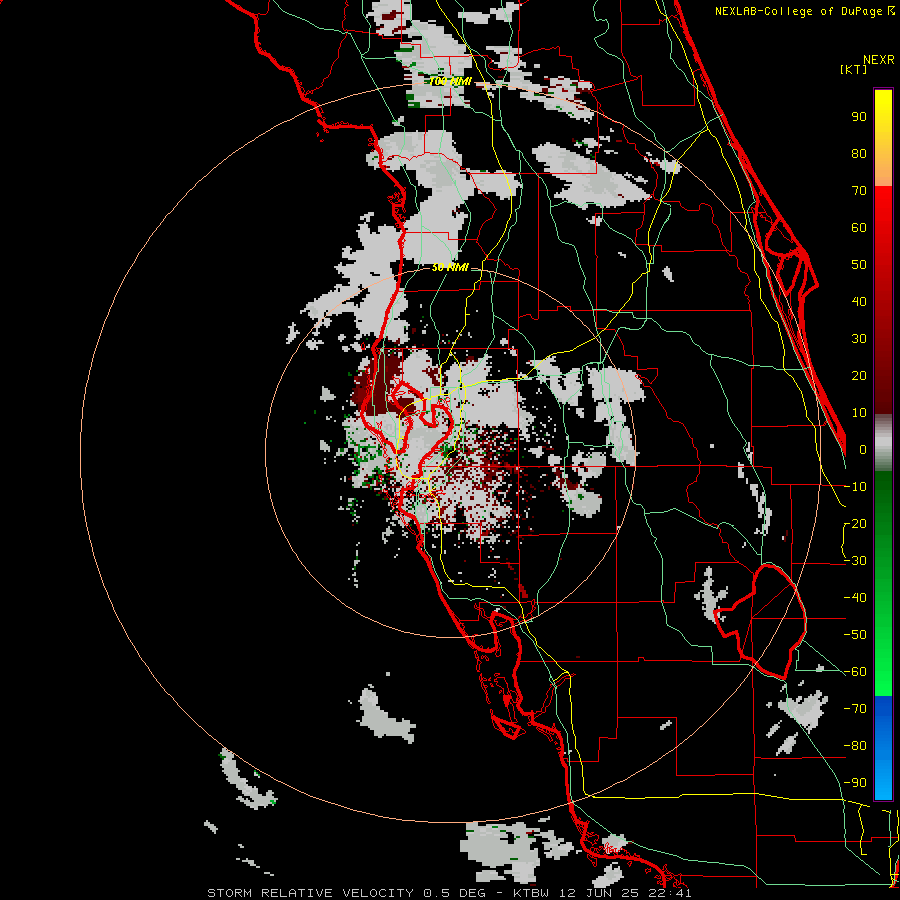Click the -80 value on the velocity scale
Image resolution: width=900 pixels, height=900 pixels.
click(x=855, y=746)
